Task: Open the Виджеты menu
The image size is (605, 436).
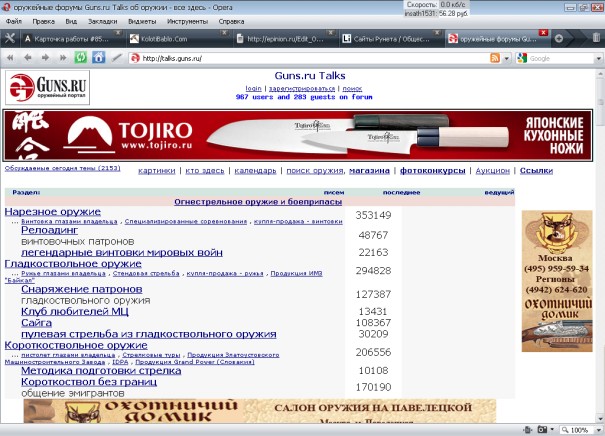Action: coord(142,21)
